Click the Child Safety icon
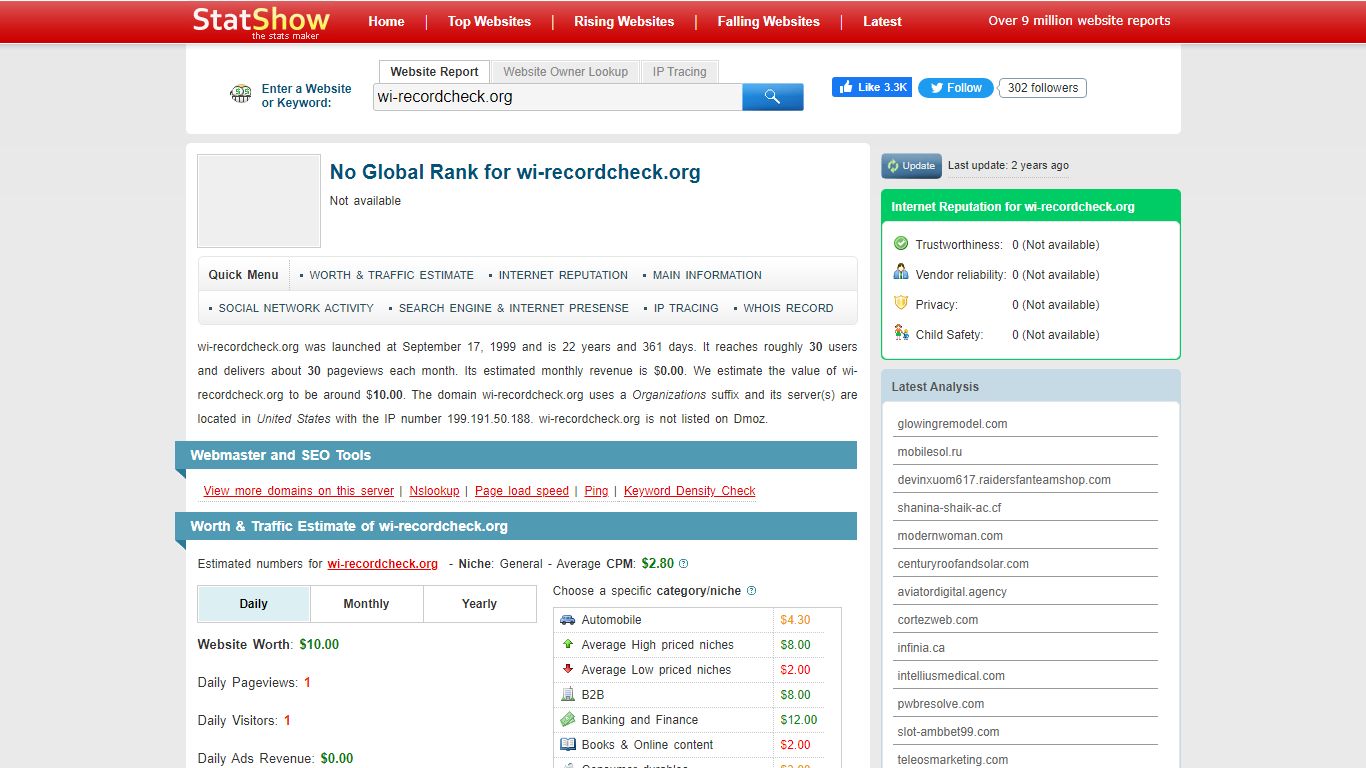Viewport: 1366px width, 768px height. click(x=901, y=333)
